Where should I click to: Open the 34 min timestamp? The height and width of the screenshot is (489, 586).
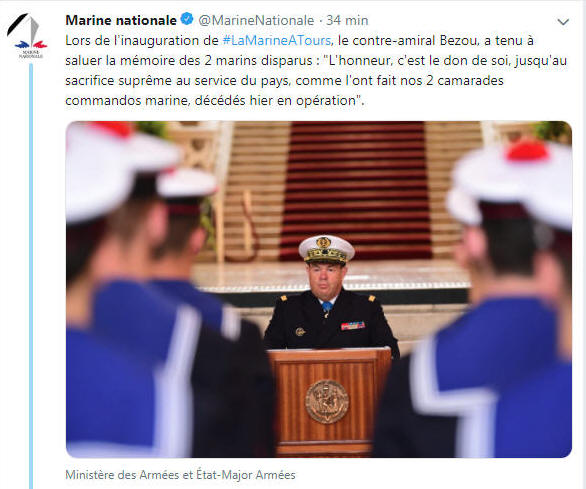click(347, 20)
